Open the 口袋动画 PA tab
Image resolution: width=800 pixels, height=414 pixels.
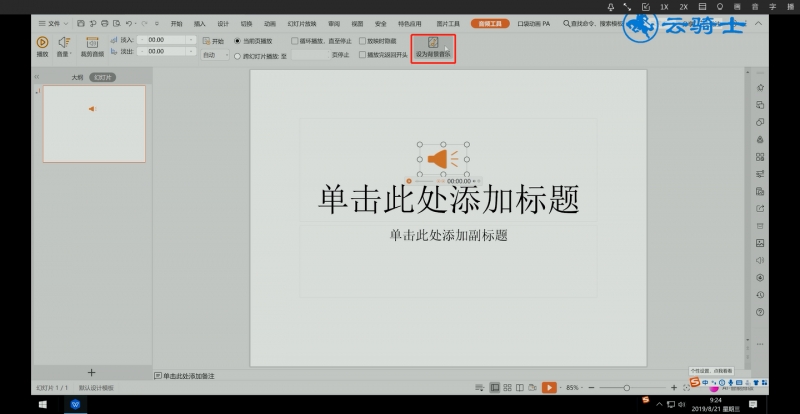[x=534, y=23]
